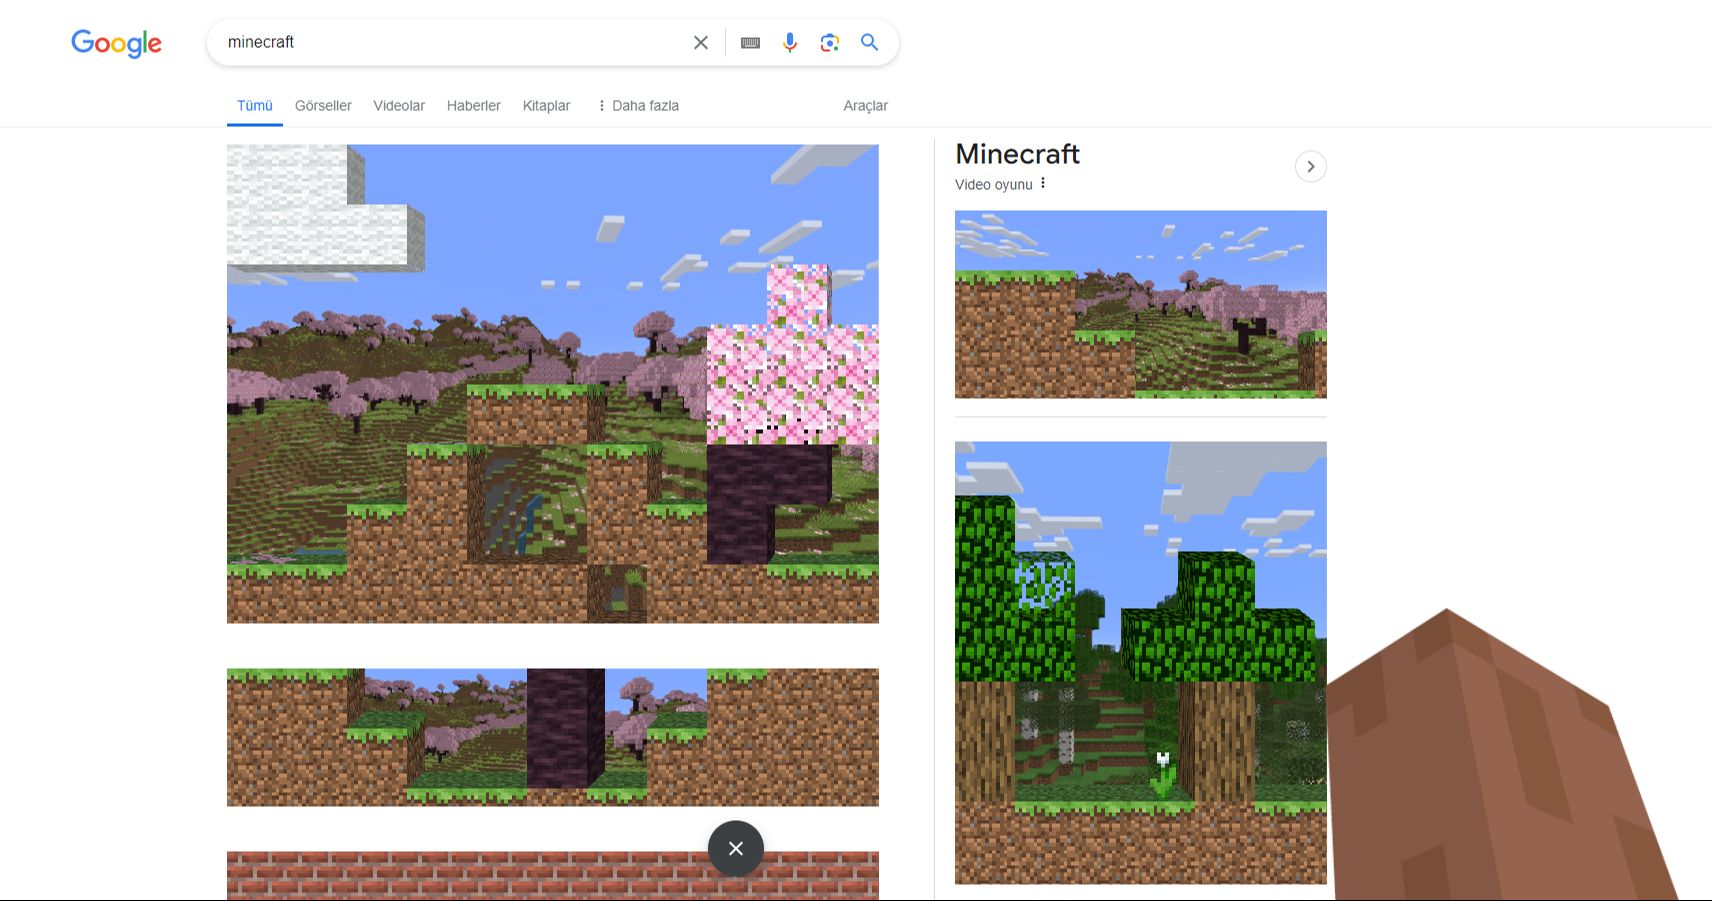Open Google Lens image search
Viewport: 1712px width, 901px height.
pyautogui.click(x=829, y=42)
